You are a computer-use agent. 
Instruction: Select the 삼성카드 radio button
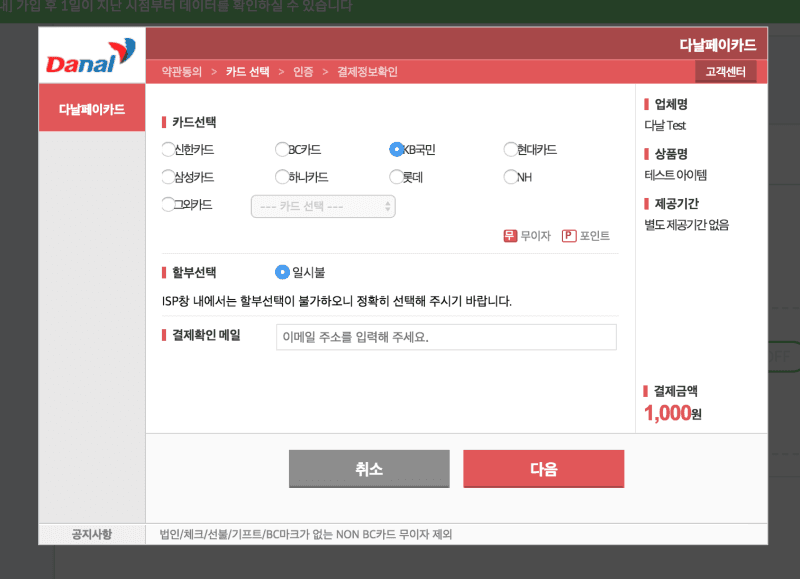tap(168, 177)
